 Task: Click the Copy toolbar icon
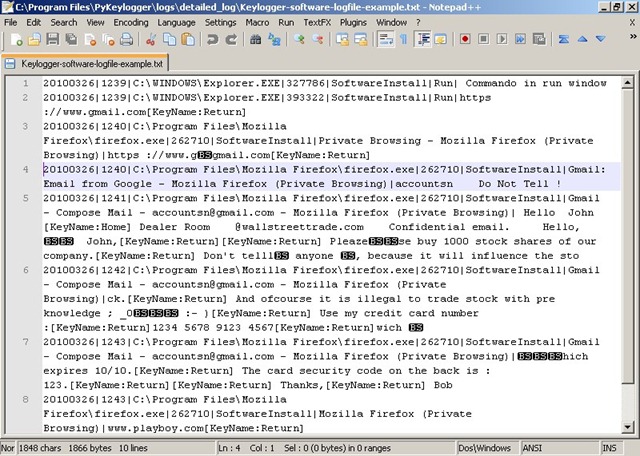point(169,40)
